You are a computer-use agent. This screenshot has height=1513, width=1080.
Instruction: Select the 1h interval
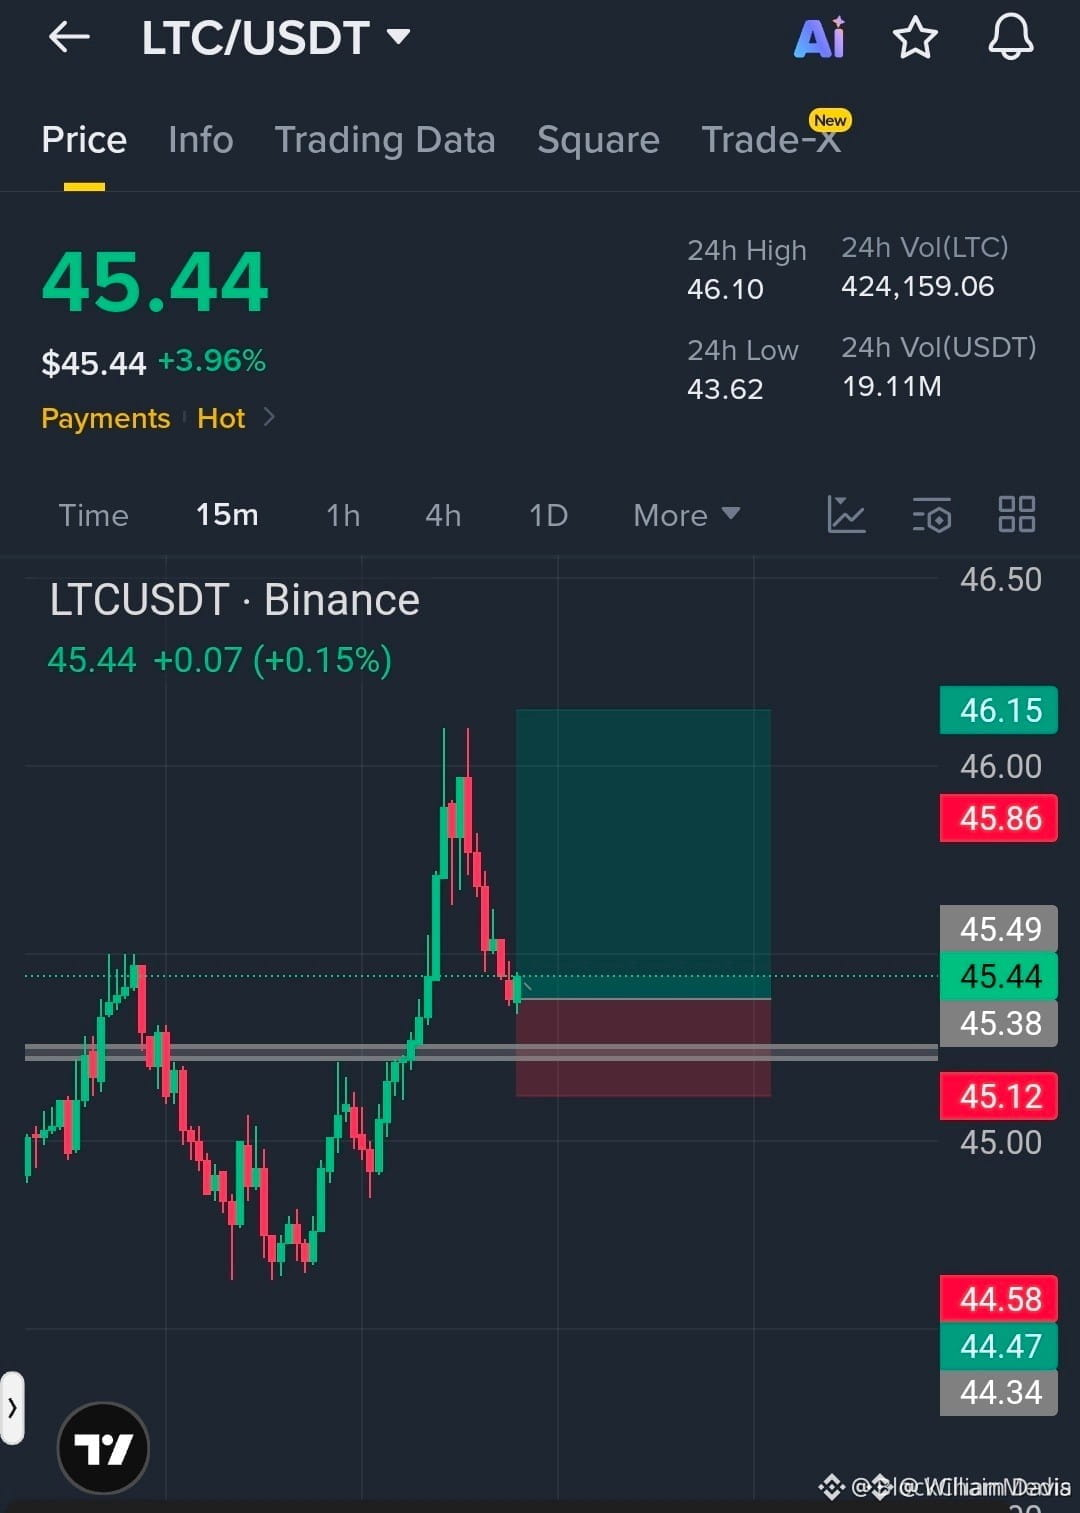click(343, 515)
